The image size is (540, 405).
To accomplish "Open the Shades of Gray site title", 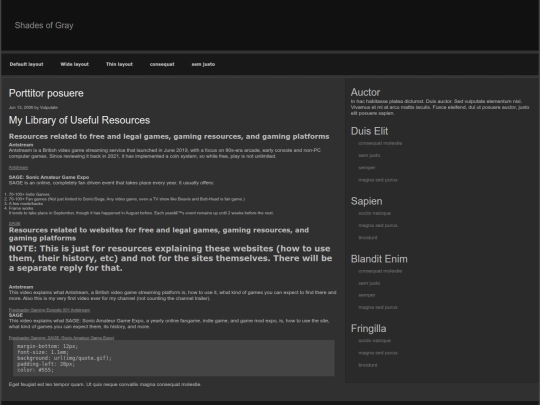I will 44,25.
